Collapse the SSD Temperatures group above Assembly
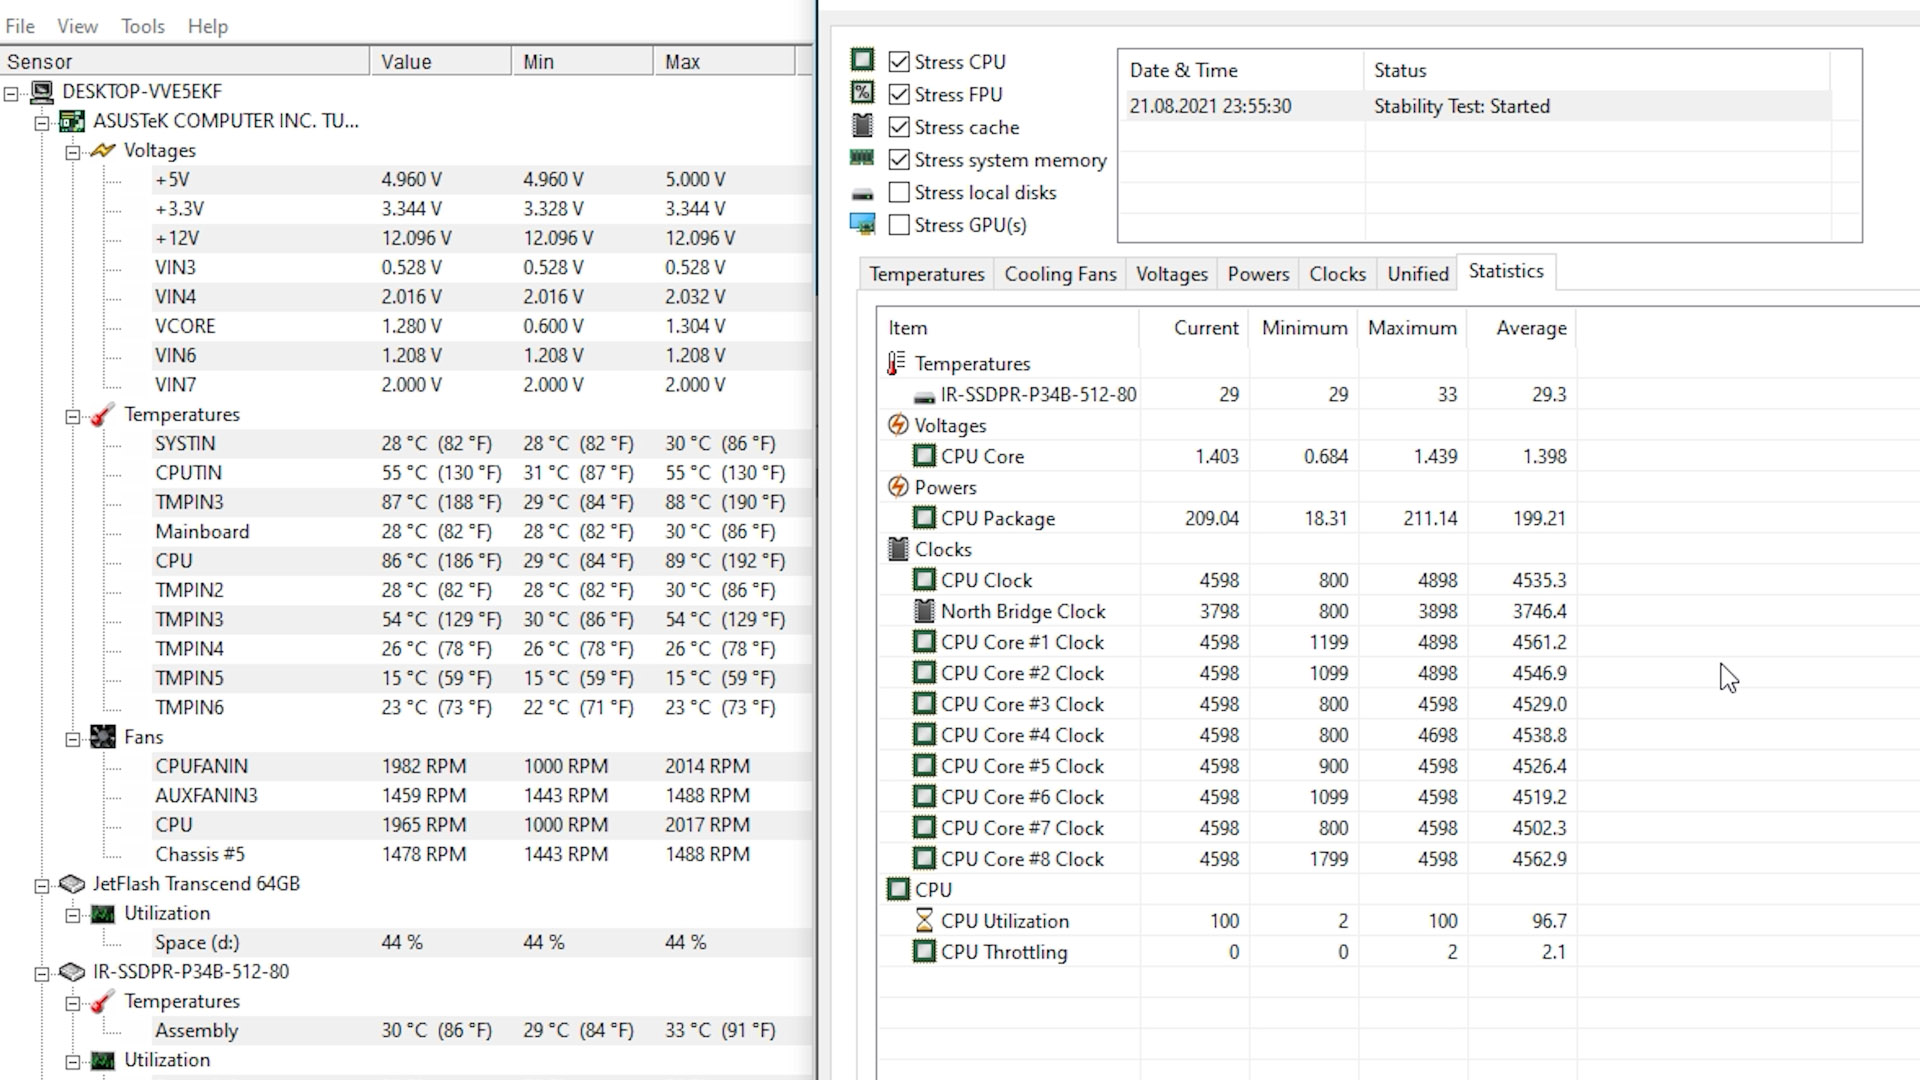This screenshot has width=1920, height=1080. pyautogui.click(x=73, y=1003)
